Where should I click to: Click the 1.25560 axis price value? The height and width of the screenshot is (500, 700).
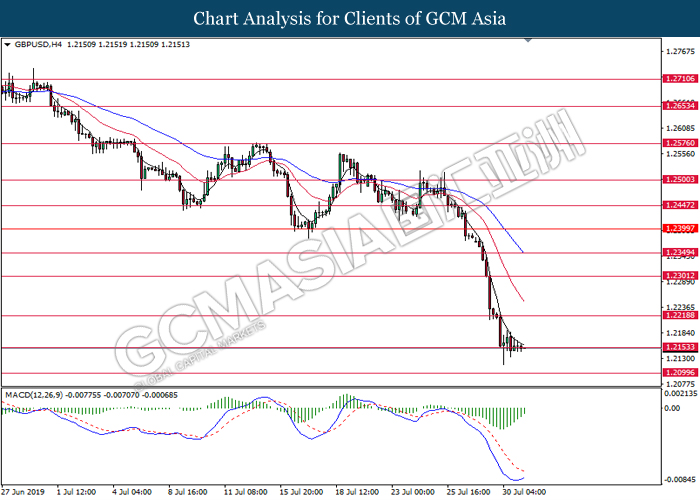click(680, 154)
